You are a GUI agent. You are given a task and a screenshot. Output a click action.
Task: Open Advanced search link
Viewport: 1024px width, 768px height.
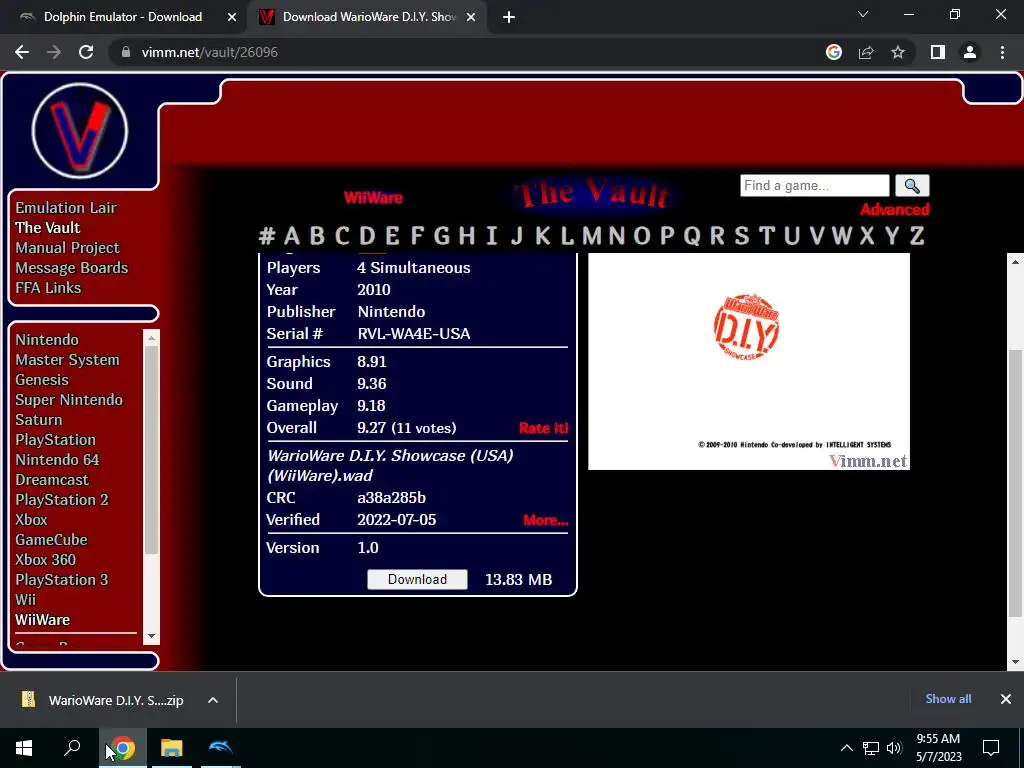[x=895, y=210]
